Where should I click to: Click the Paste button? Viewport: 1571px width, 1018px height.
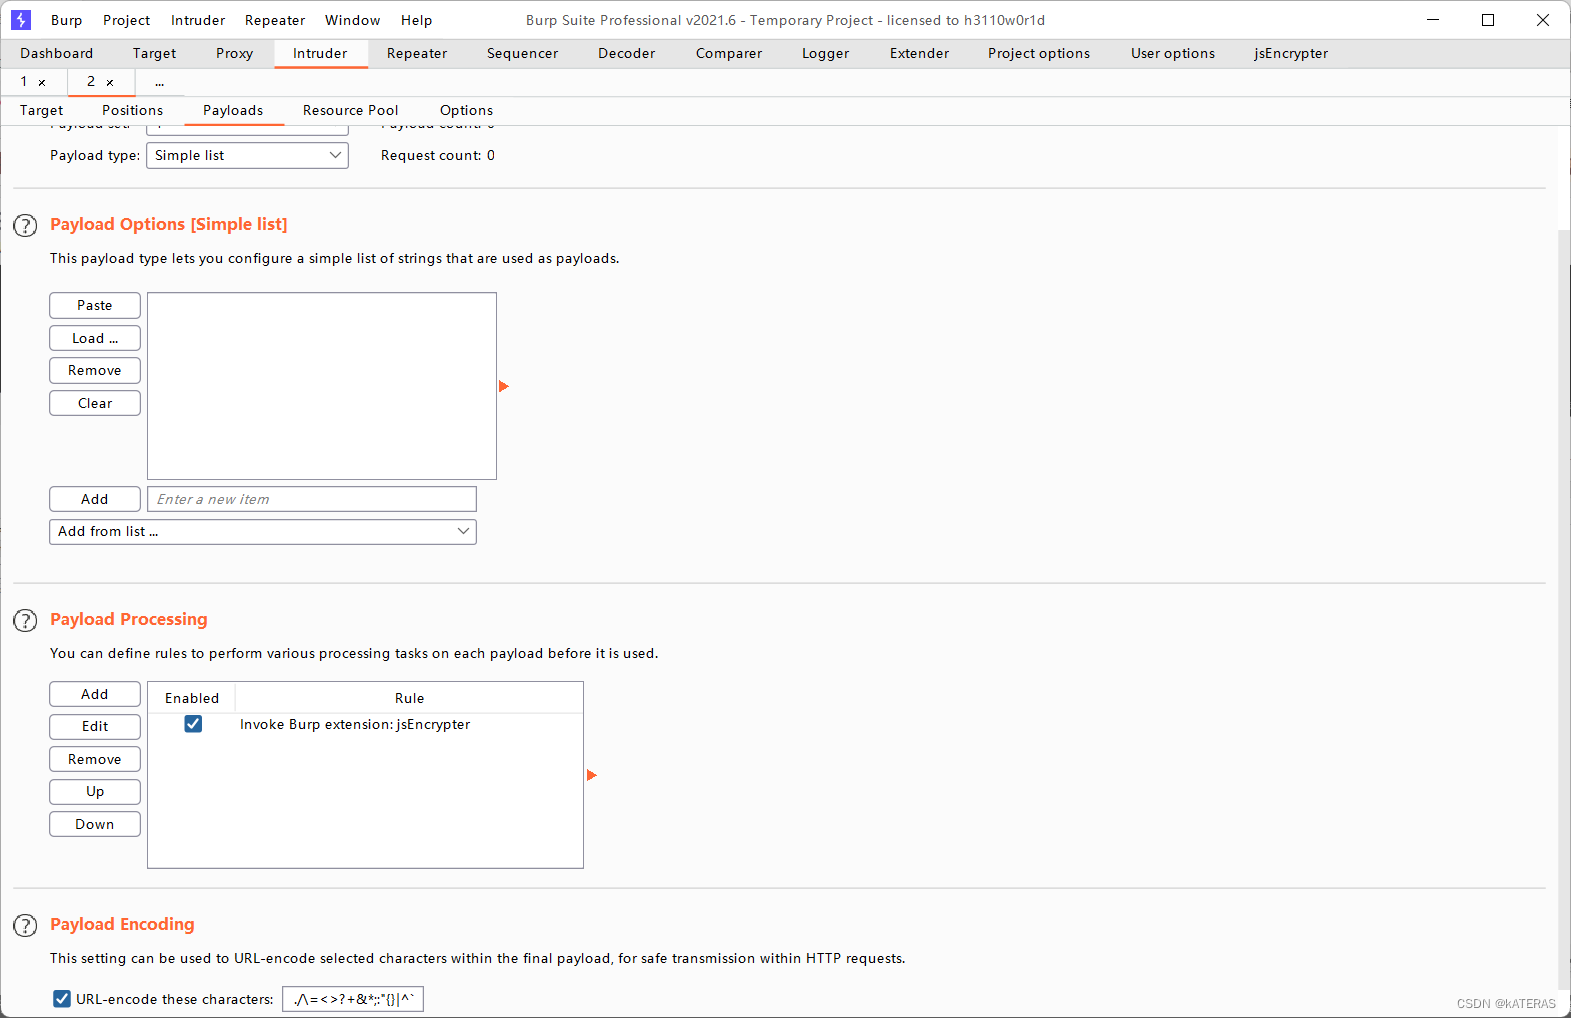click(x=95, y=306)
